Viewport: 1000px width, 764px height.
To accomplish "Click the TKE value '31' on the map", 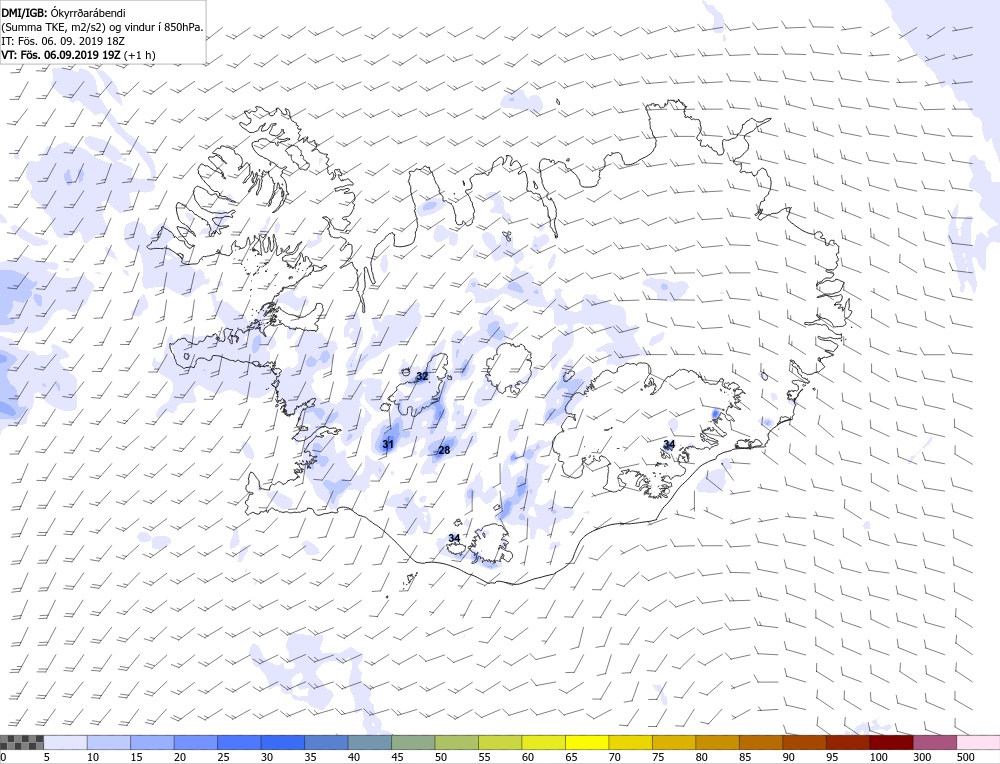I will point(388,444).
